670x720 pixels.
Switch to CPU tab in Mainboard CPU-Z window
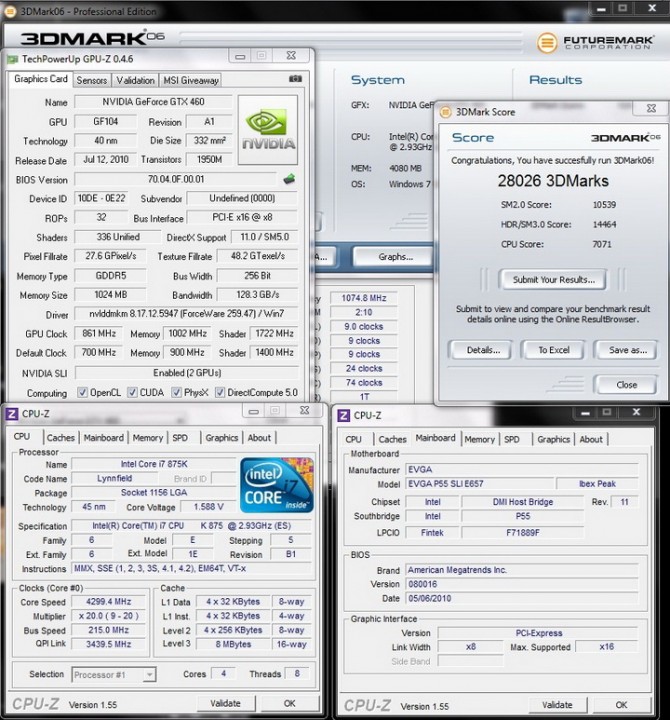[354, 439]
